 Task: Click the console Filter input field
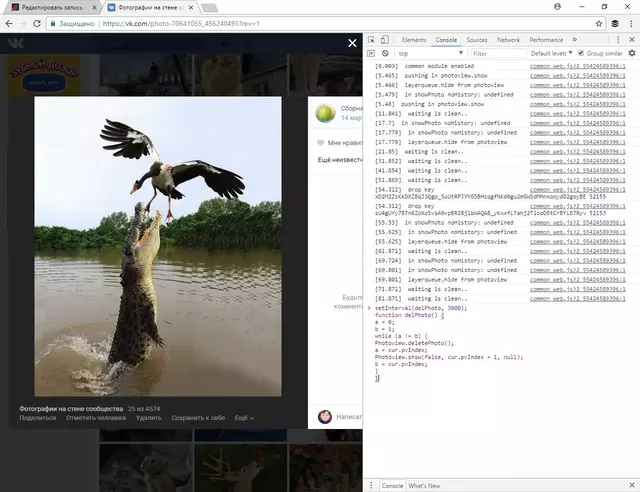click(x=495, y=53)
